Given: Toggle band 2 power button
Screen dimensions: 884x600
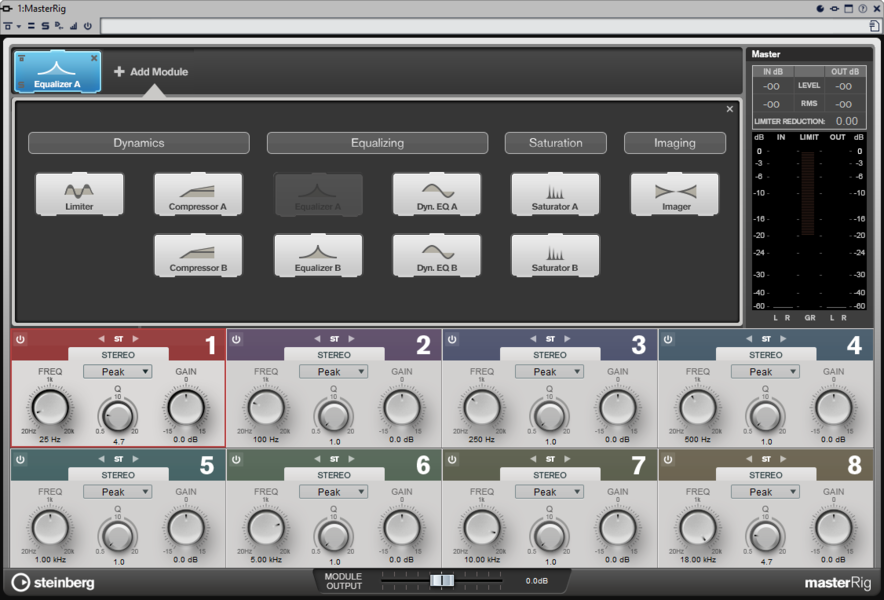Looking at the screenshot, I should pyautogui.click(x=236, y=339).
